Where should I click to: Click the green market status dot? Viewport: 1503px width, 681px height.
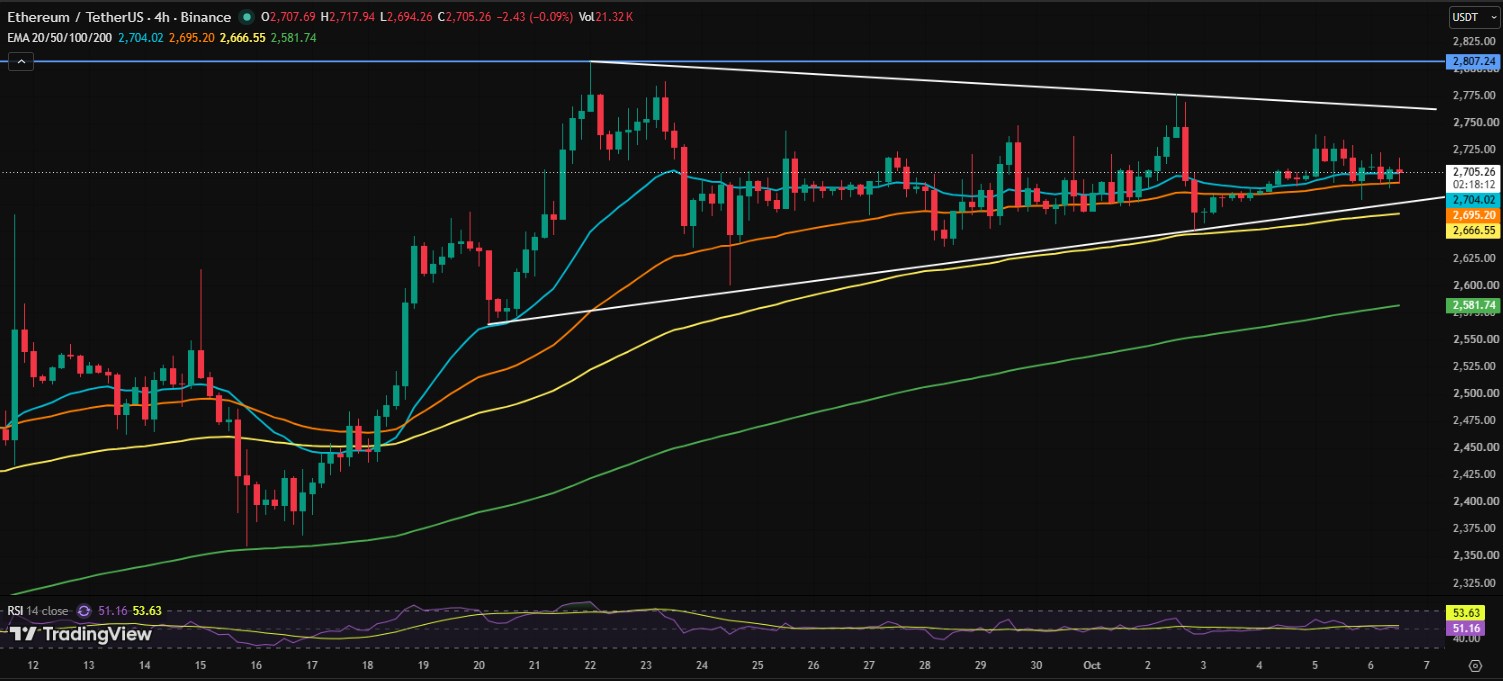[247, 17]
